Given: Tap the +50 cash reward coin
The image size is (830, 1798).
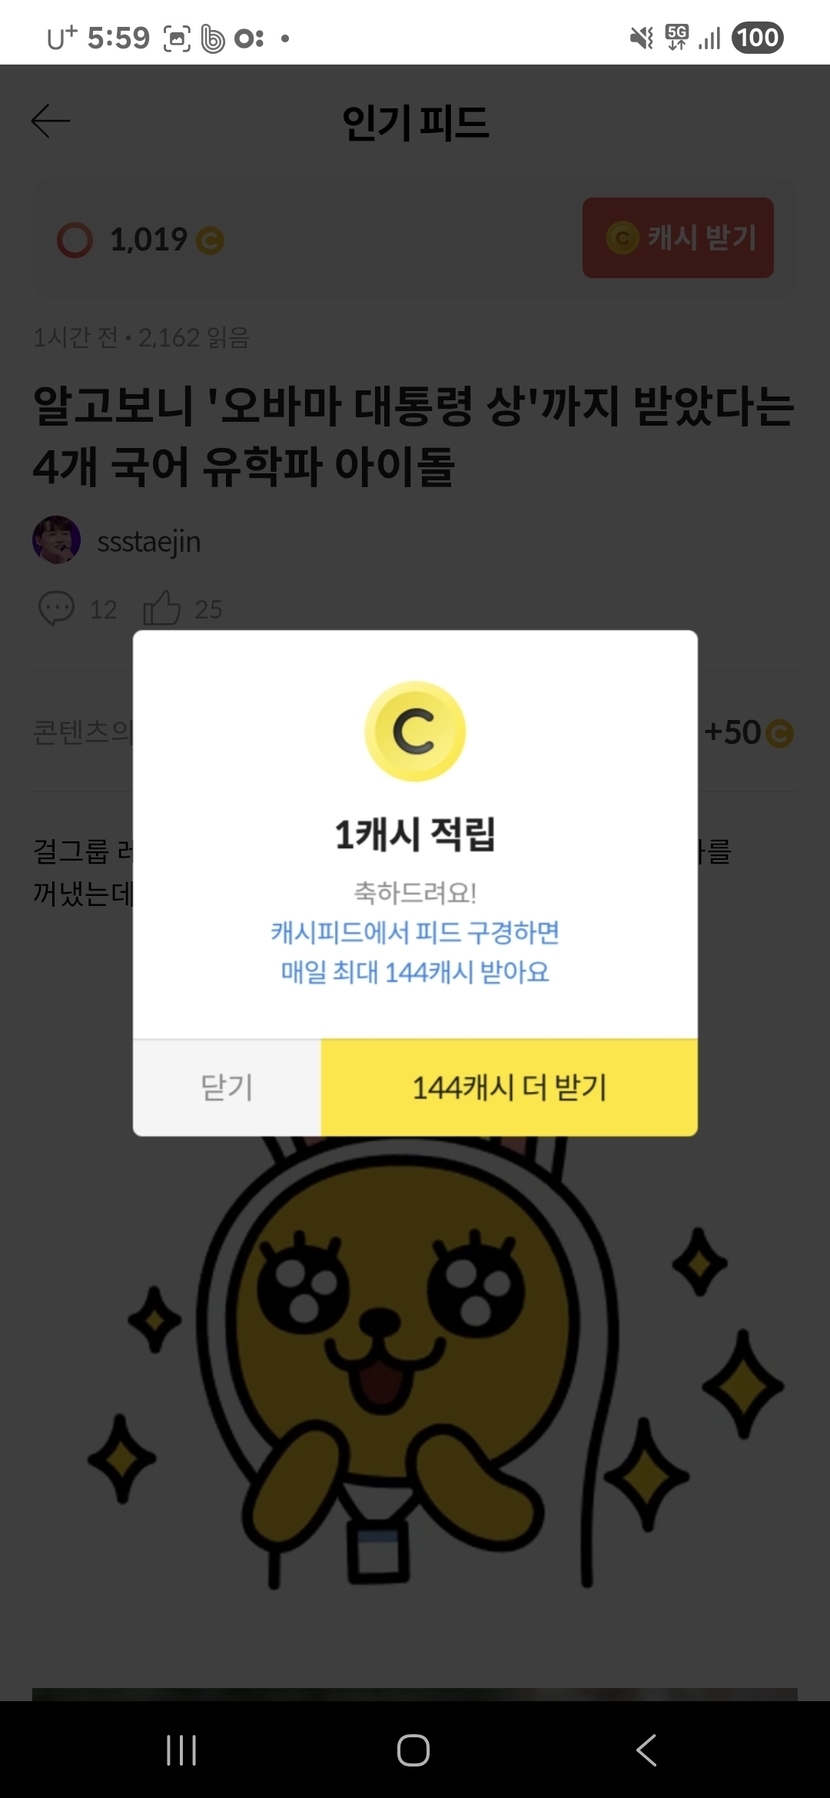Looking at the screenshot, I should 779,734.
